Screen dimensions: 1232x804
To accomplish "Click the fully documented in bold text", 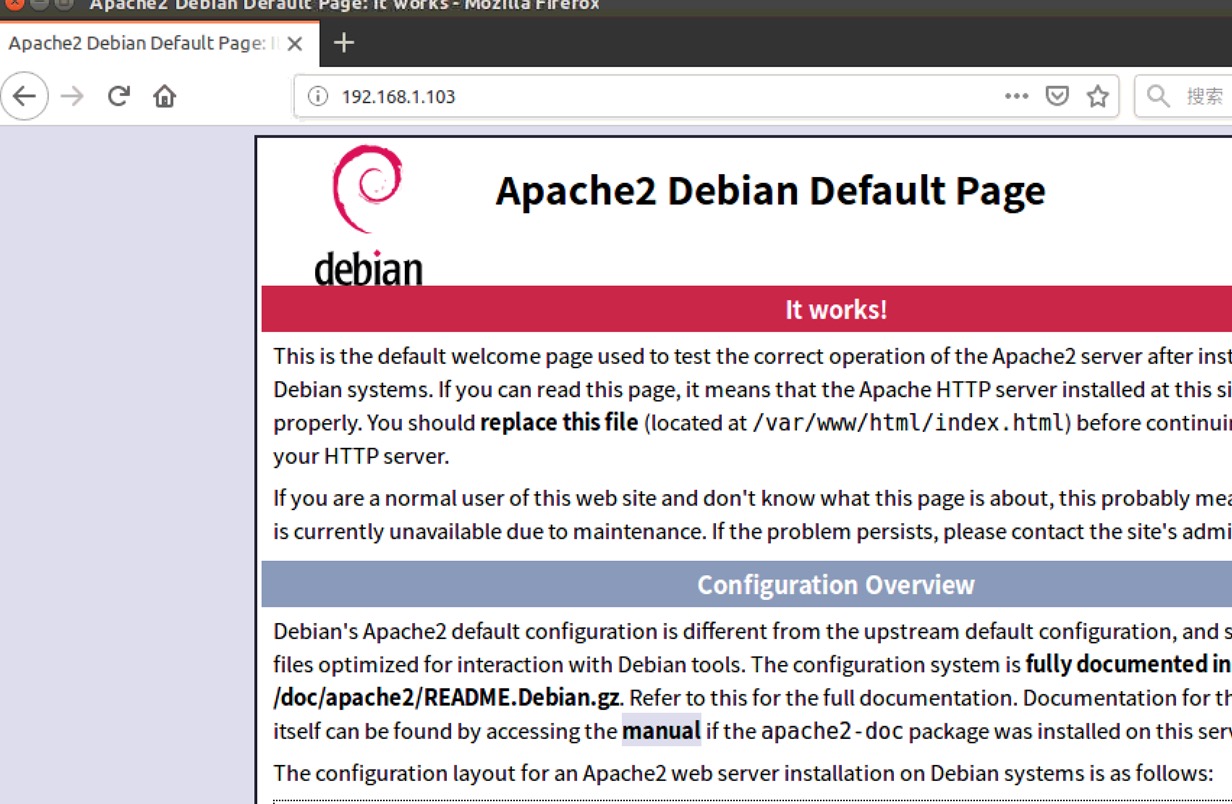I will click(1128, 664).
